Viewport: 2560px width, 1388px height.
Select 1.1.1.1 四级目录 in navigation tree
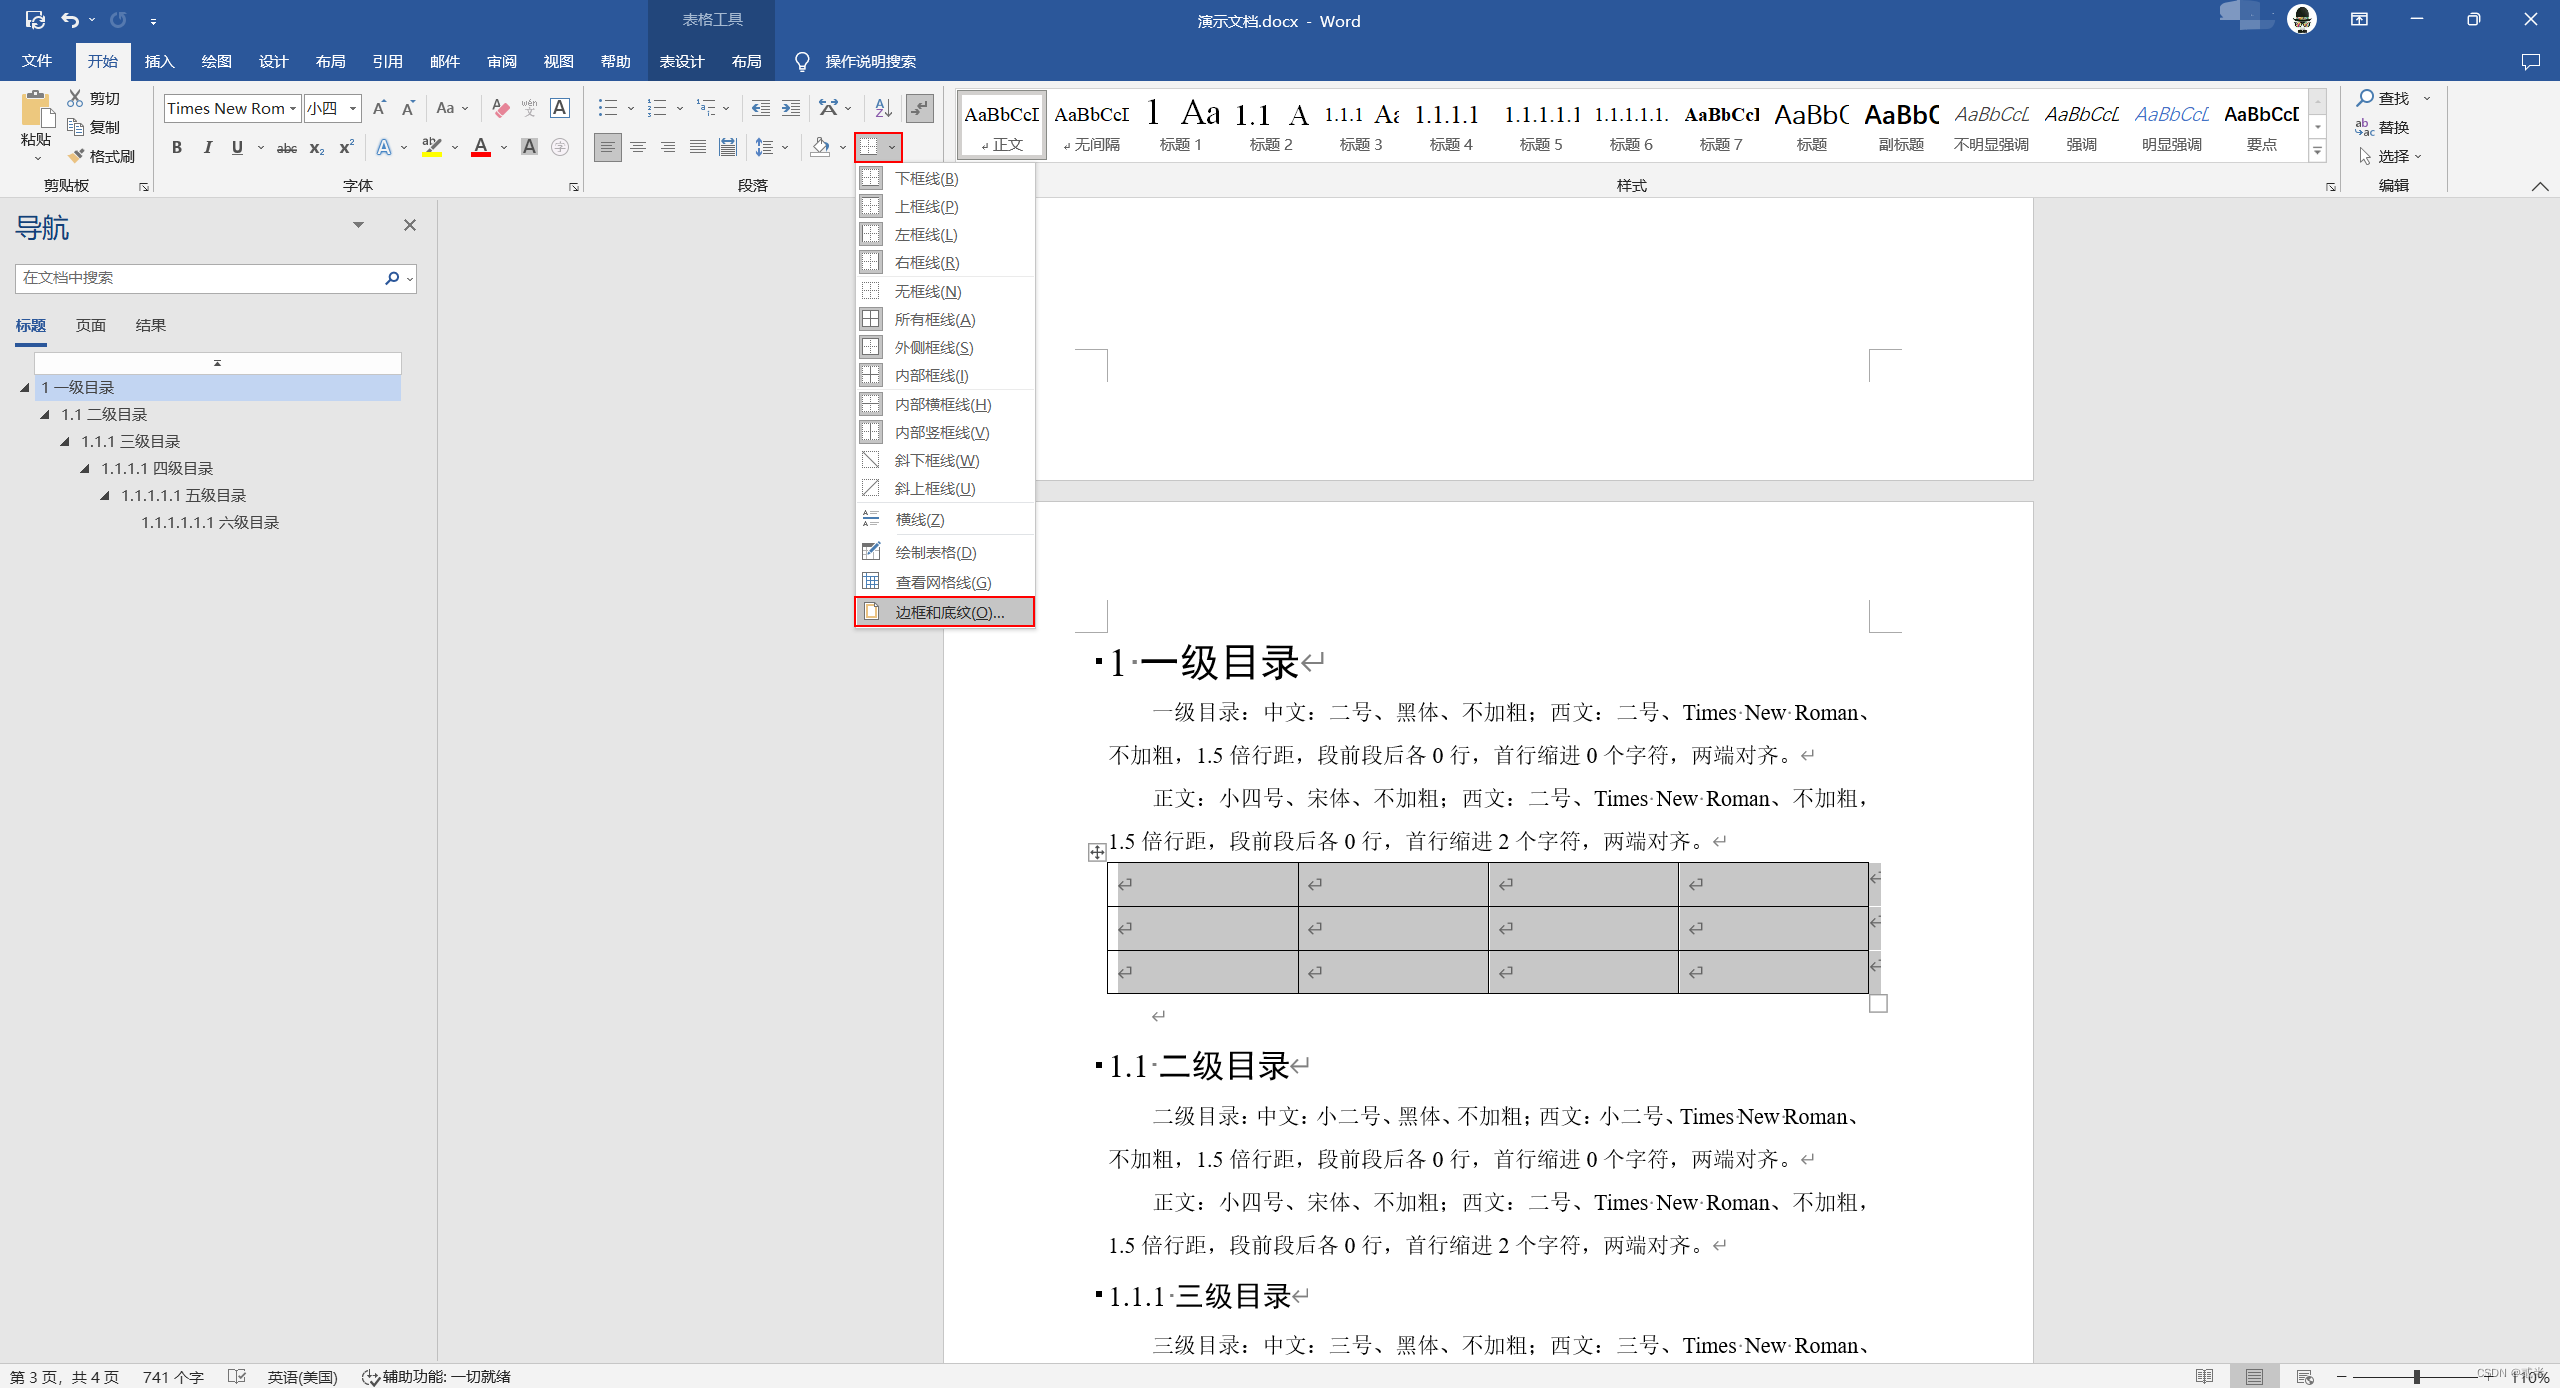(x=157, y=469)
